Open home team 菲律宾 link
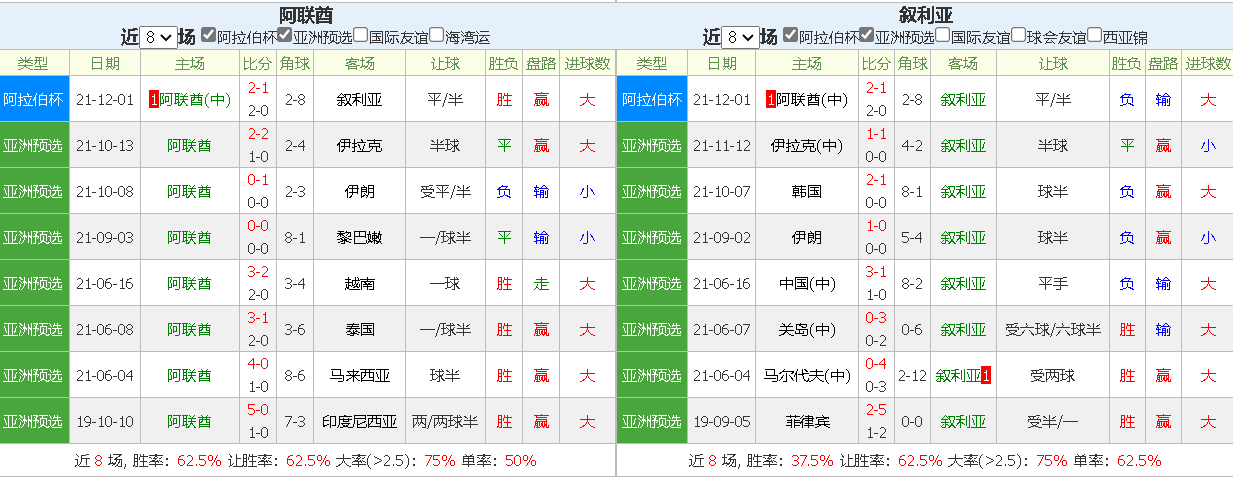 click(807, 422)
